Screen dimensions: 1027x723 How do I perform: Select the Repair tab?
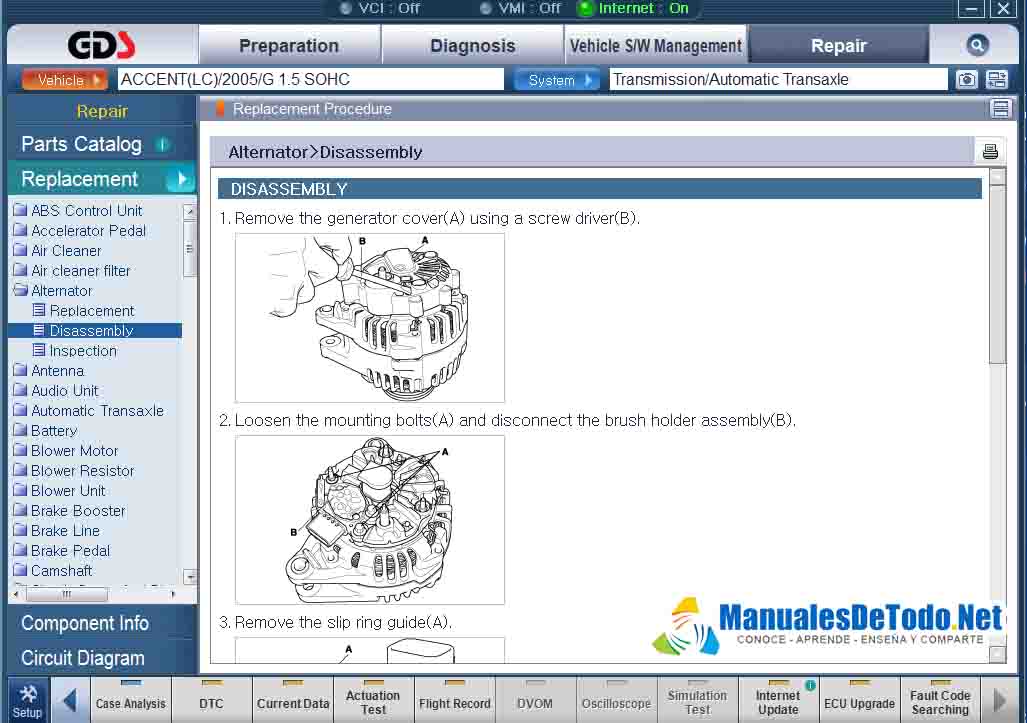coord(839,45)
